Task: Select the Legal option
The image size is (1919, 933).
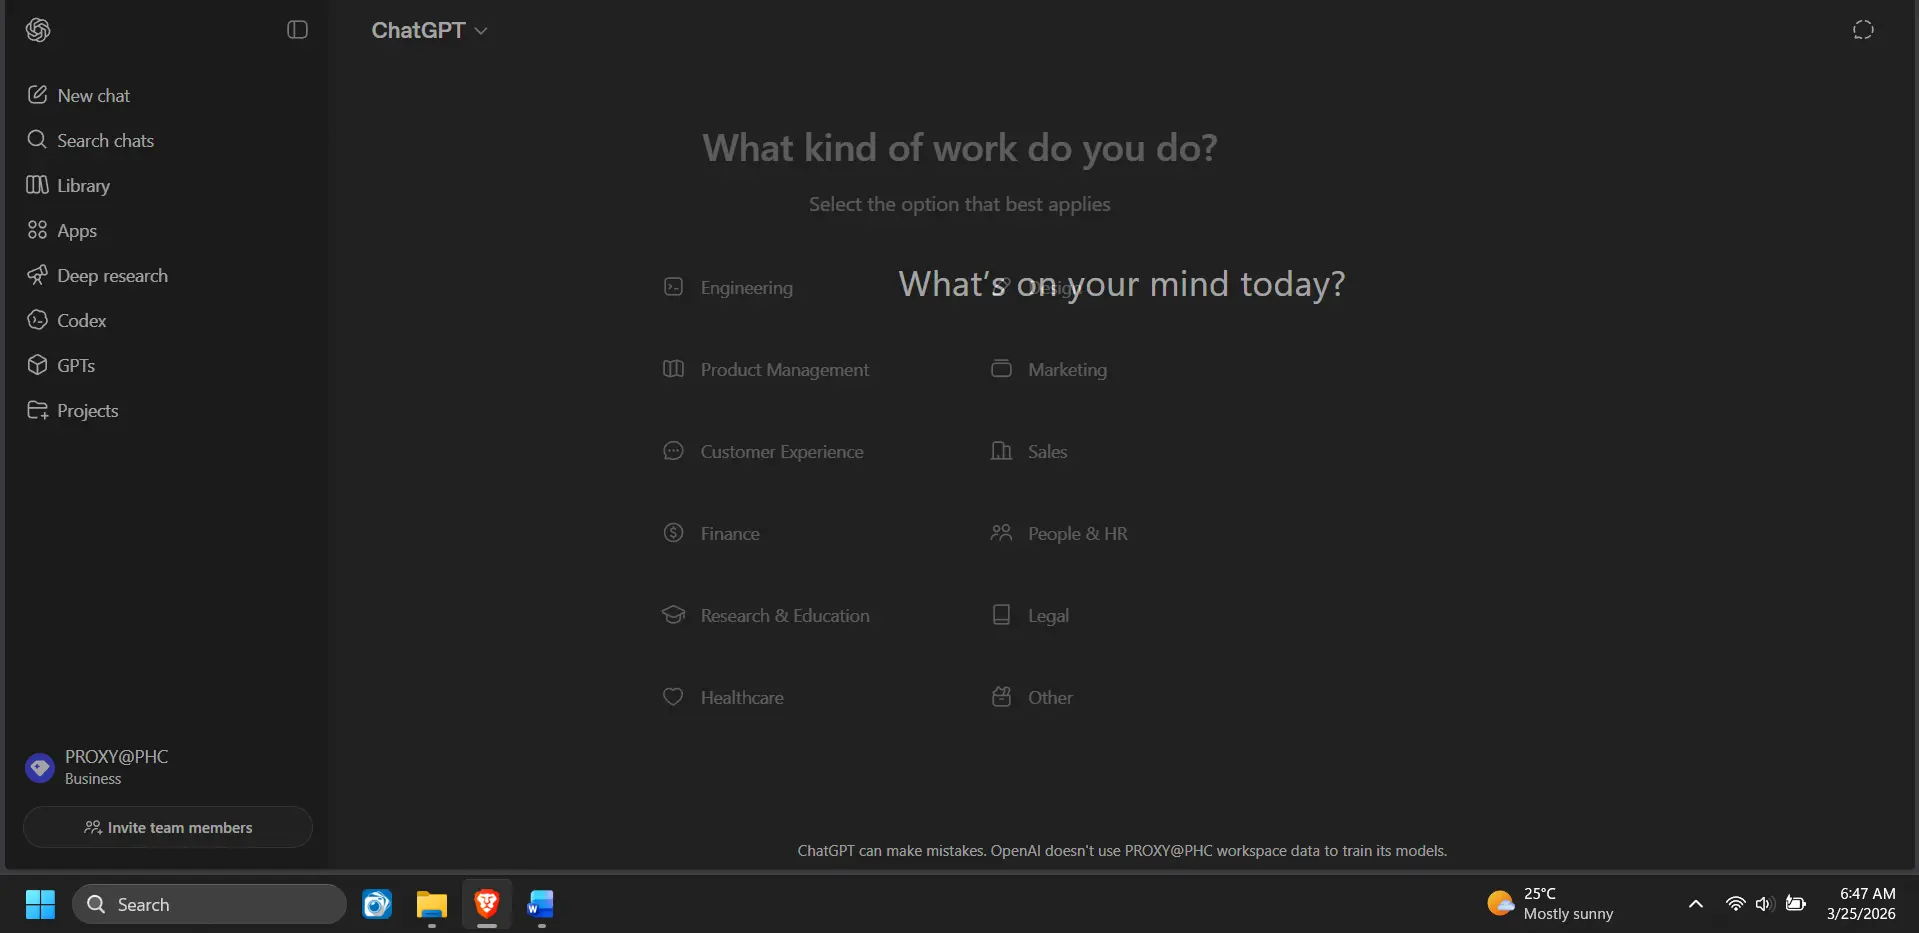Action: tap(1030, 616)
